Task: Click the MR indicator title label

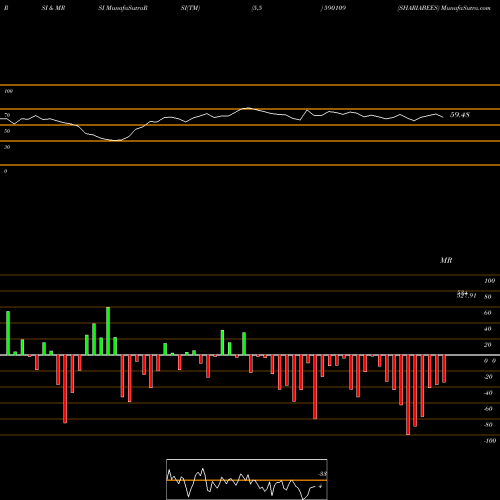Action: [x=446, y=260]
